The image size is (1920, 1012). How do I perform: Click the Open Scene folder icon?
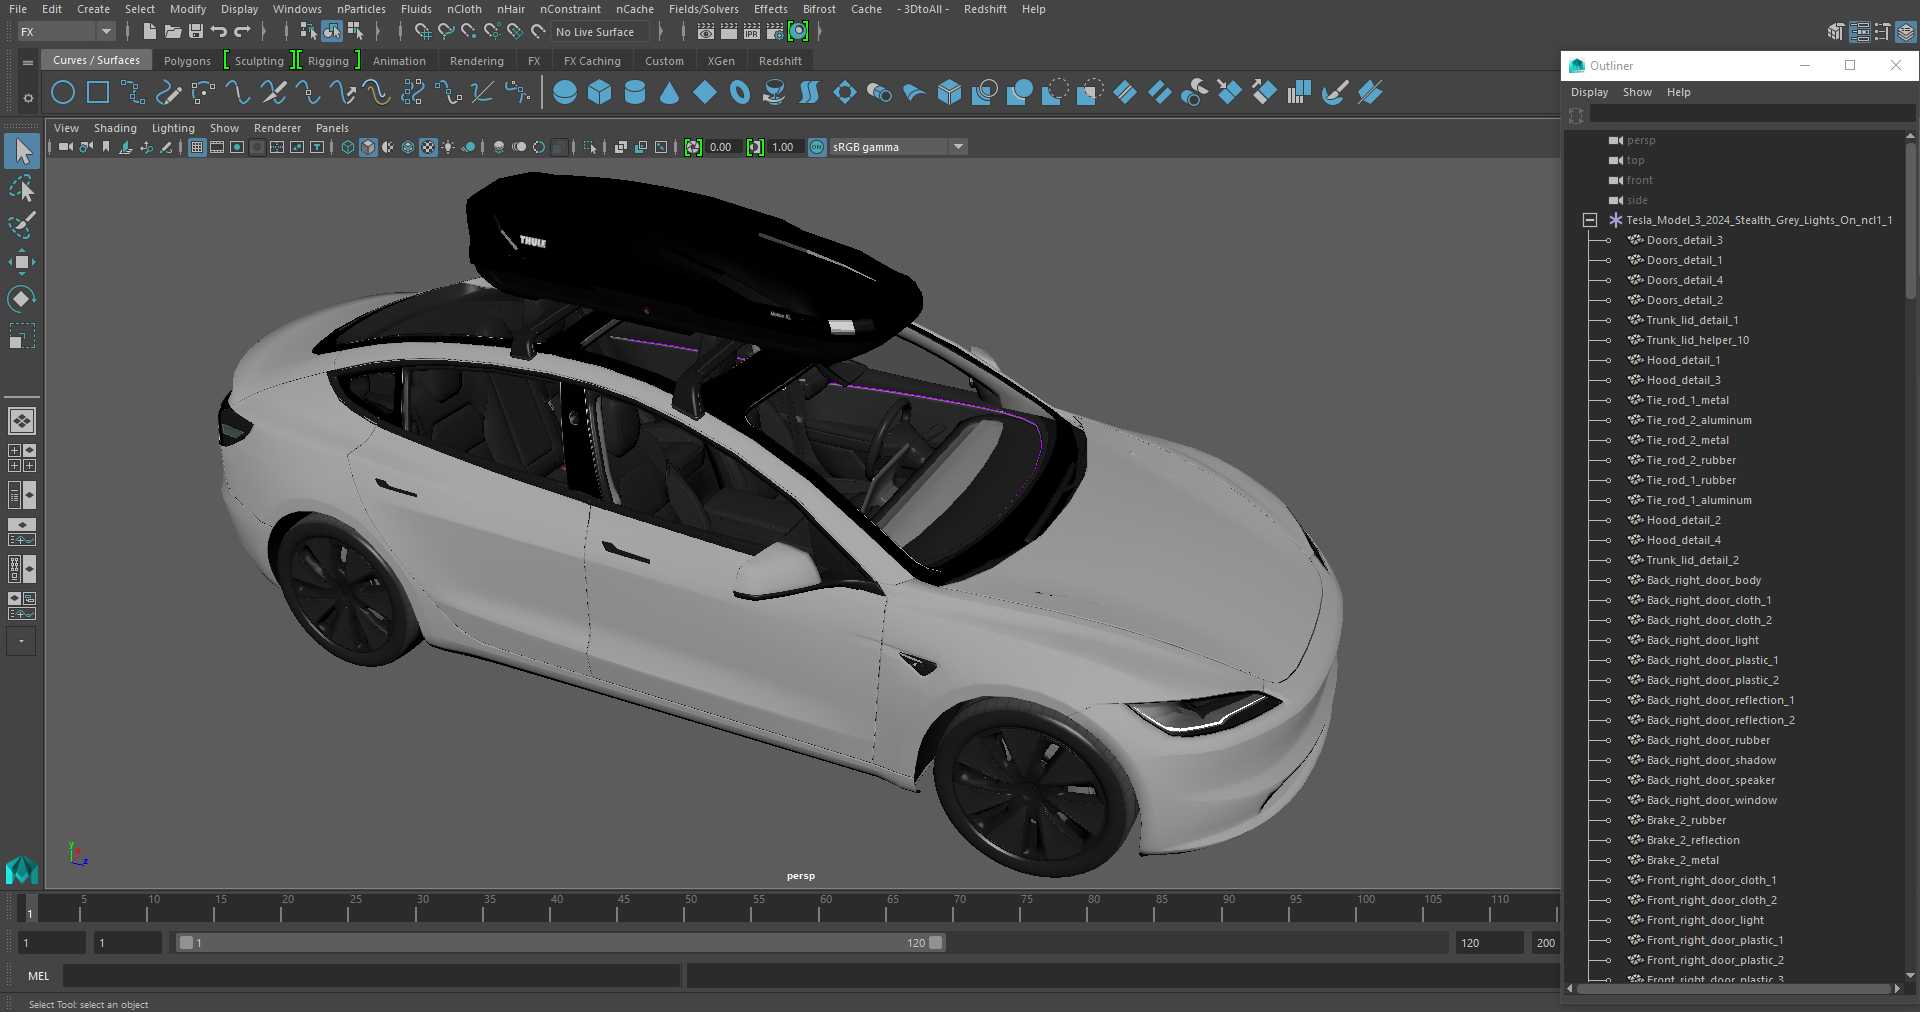pyautogui.click(x=172, y=32)
